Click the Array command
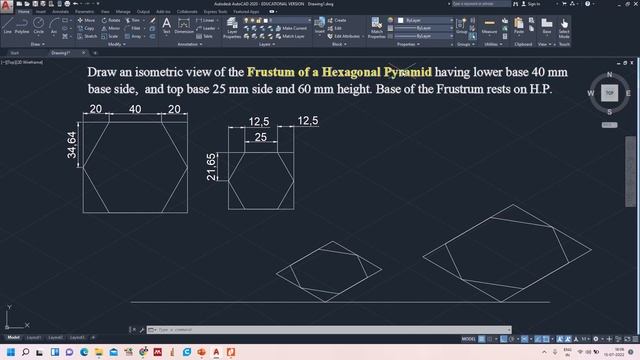Viewport: 640px width, 360px height. [x=133, y=36]
